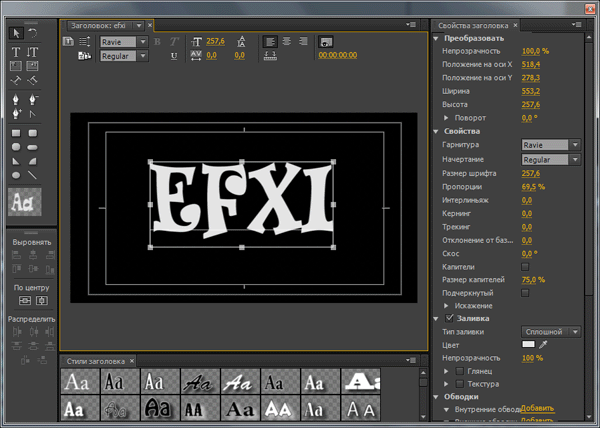Select the Свойства заголовка tab
Screen dimensions: 600x428
tap(473, 26)
